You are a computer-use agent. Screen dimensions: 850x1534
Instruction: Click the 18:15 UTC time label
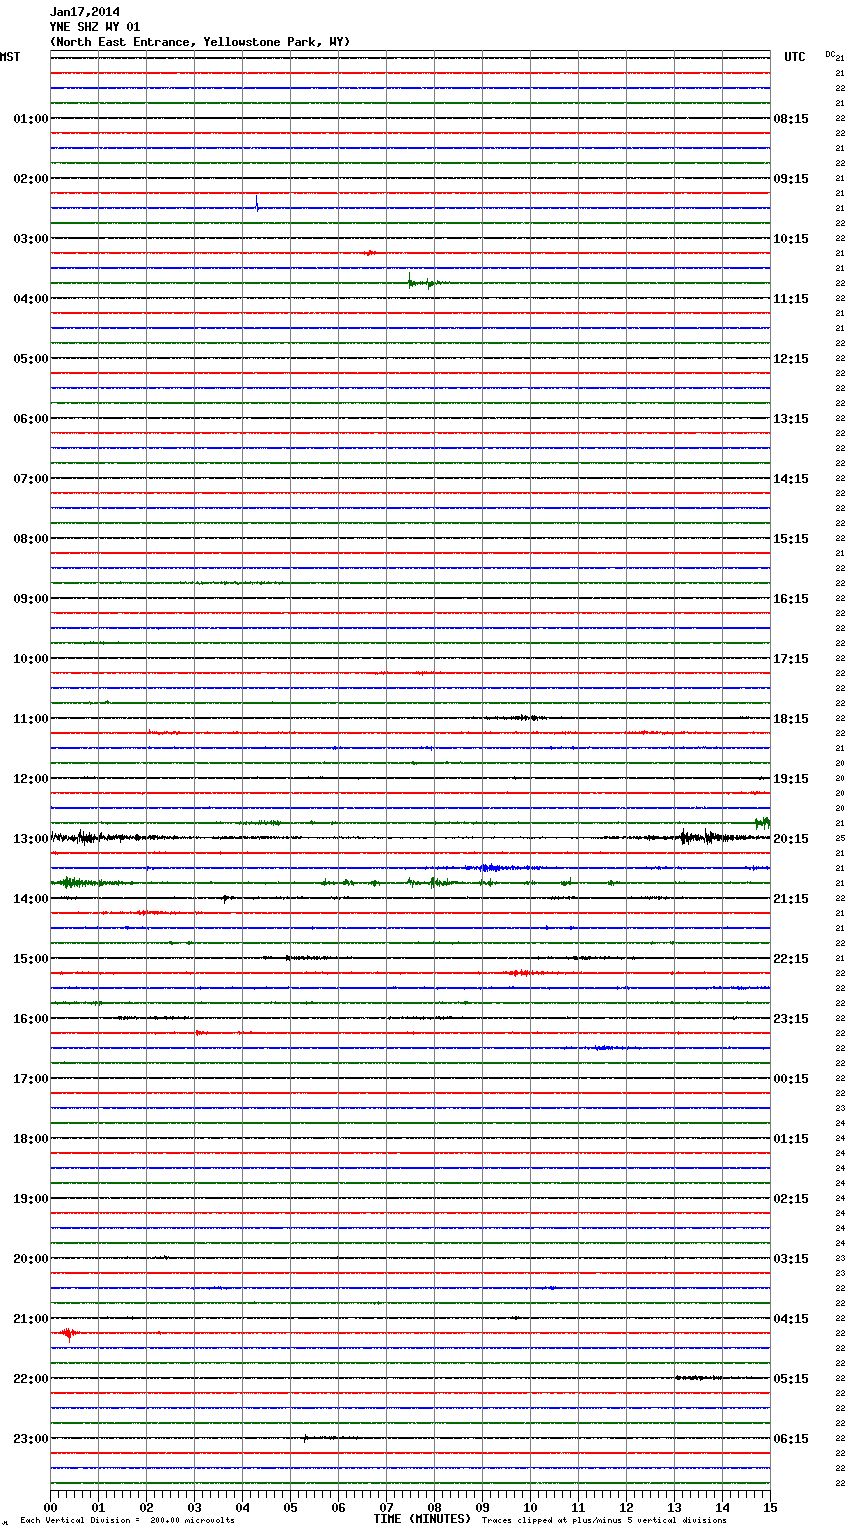pyautogui.click(x=791, y=719)
